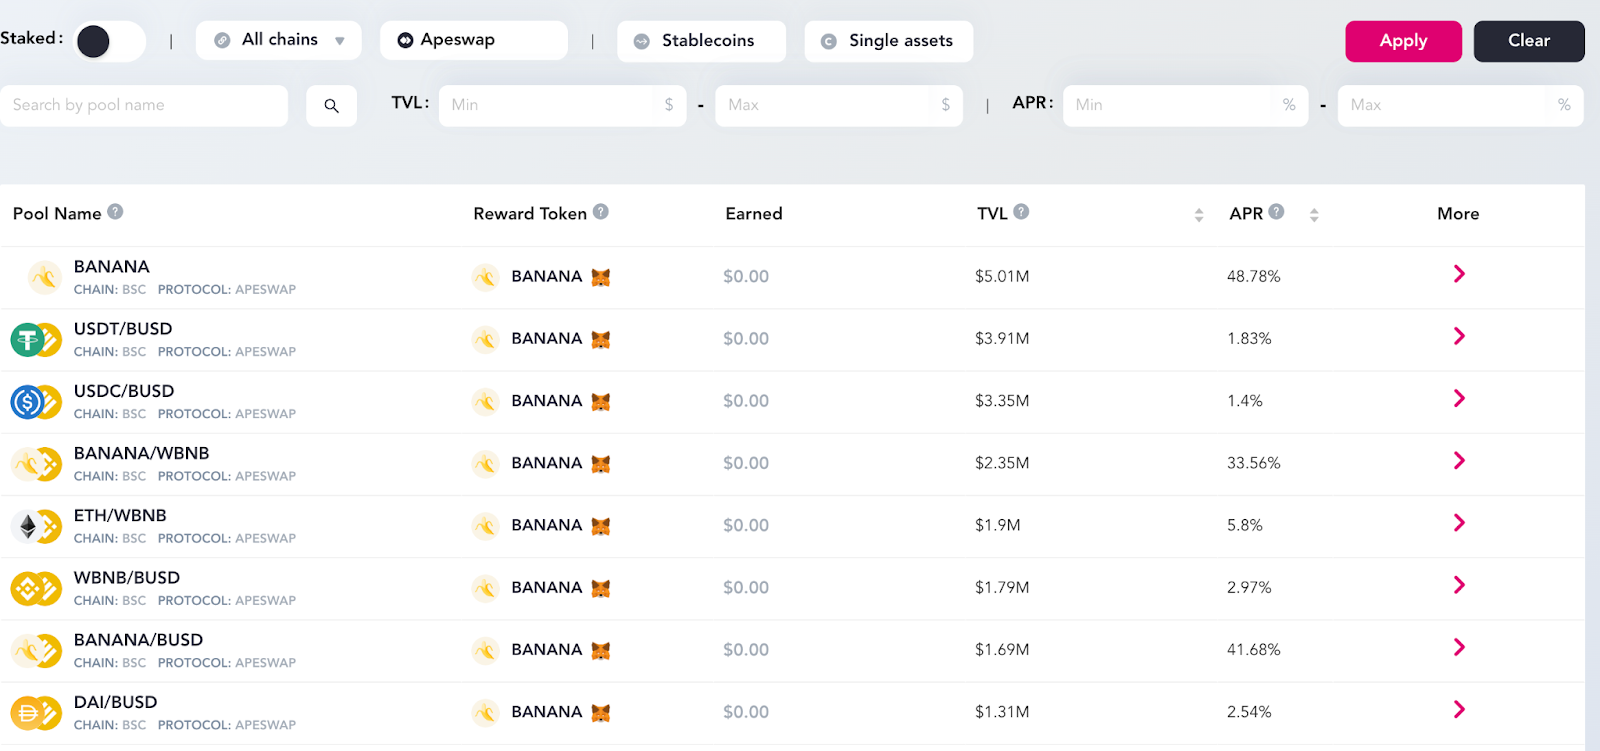
Task: Click the ETH/WBNB pool pair icon
Action: click(36, 526)
